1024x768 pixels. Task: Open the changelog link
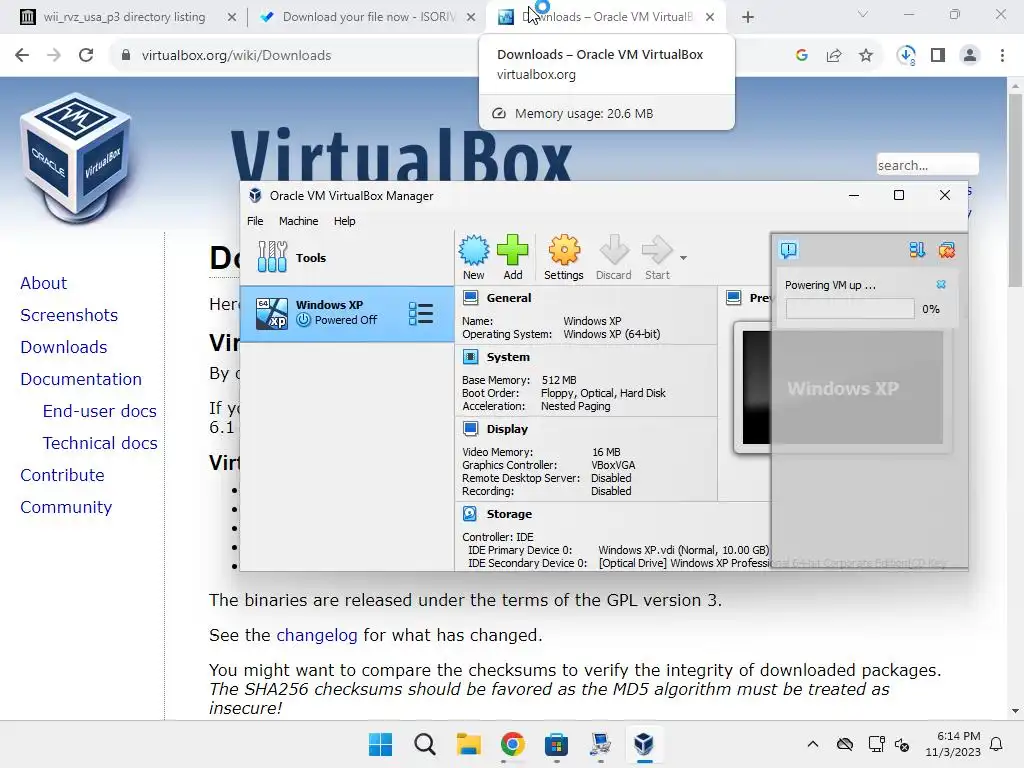(317, 635)
